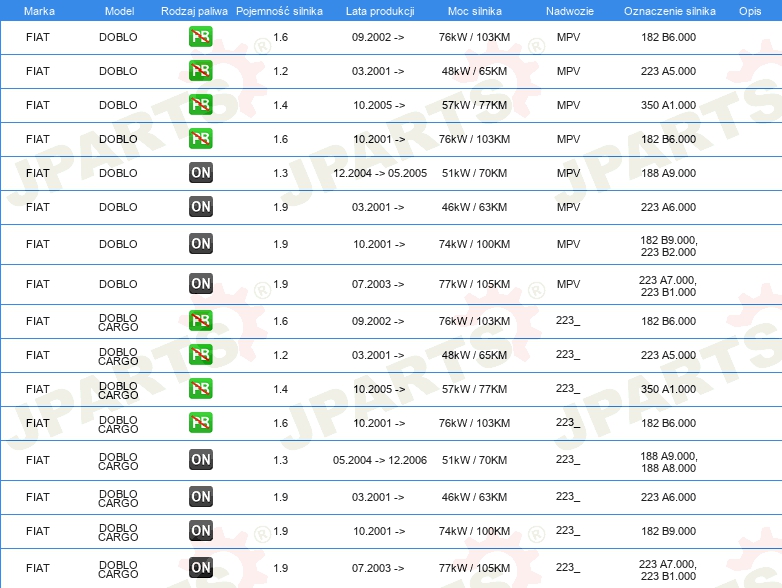This screenshot has height=588, width=782.
Task: Select engine code 223 A7.000, 223 B1.000 in MPV row
Action: tap(668, 286)
